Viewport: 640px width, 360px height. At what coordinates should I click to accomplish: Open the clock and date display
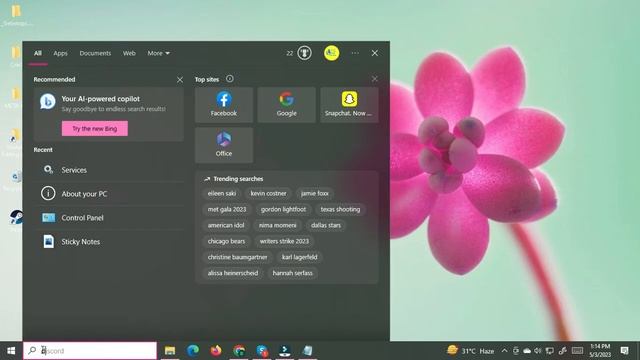[x=600, y=351]
